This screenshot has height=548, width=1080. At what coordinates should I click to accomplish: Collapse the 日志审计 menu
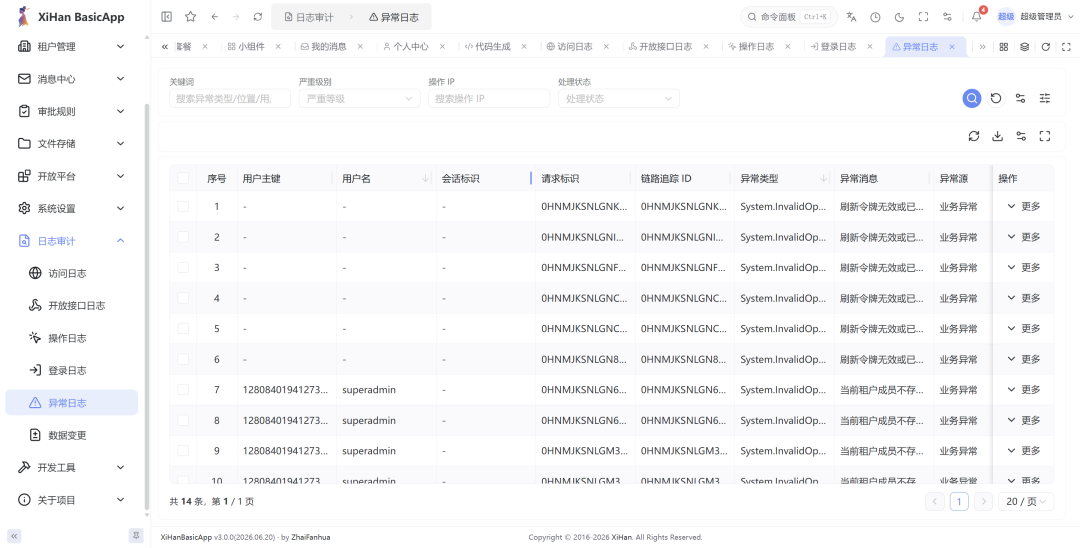[72, 241]
